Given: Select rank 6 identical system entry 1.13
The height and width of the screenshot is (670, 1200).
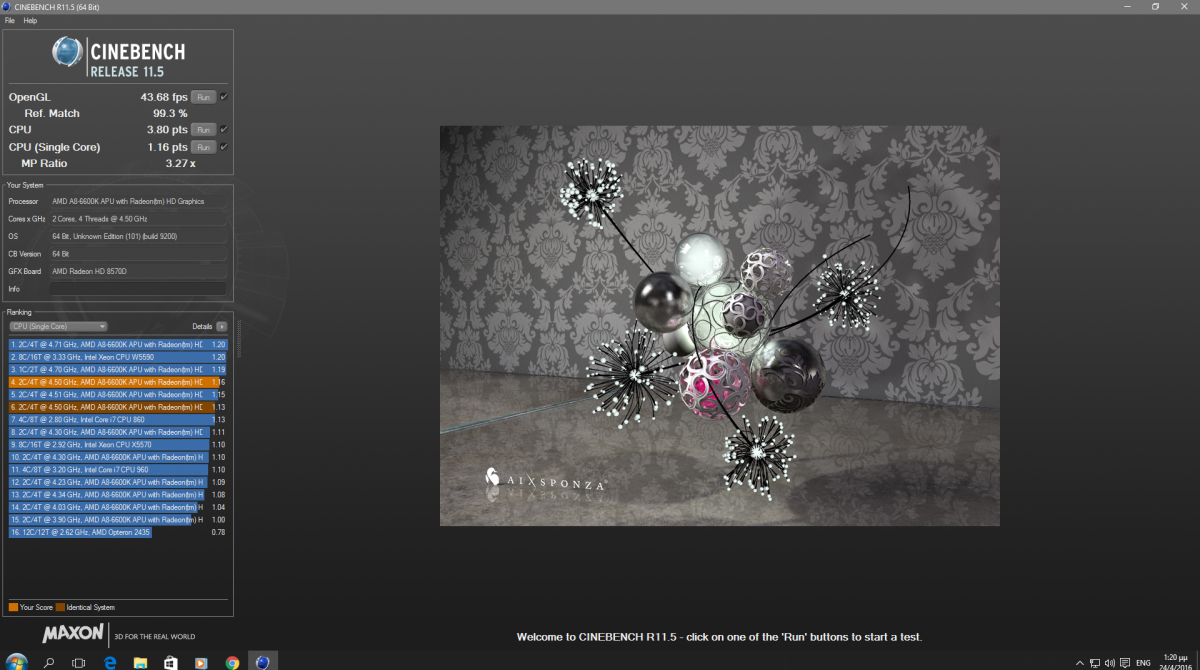Looking at the screenshot, I should coord(118,407).
